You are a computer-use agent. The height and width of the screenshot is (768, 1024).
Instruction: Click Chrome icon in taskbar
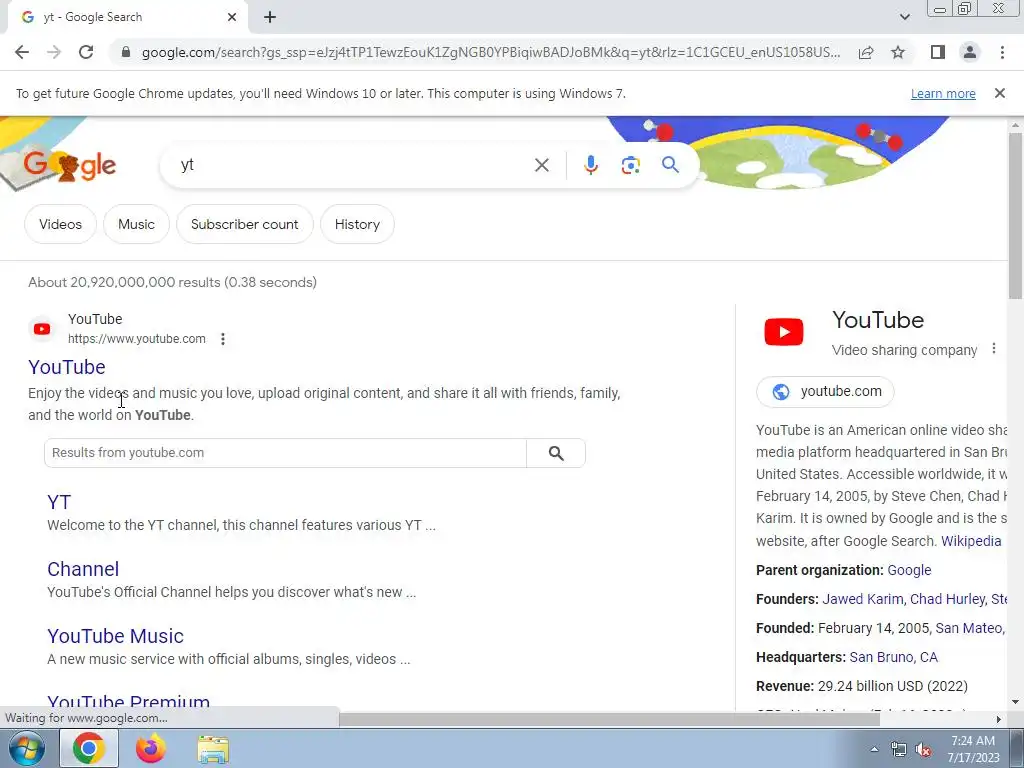coord(89,748)
